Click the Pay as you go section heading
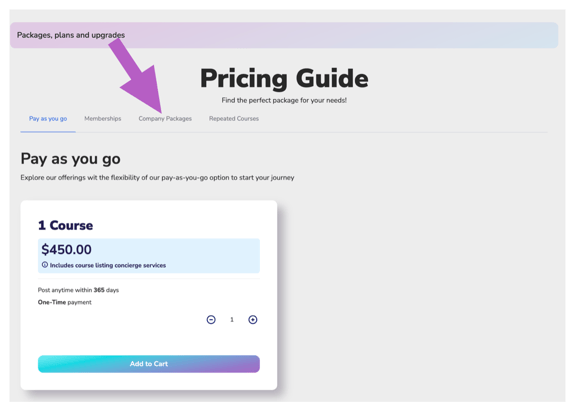The height and width of the screenshot is (409, 574). coord(71,159)
